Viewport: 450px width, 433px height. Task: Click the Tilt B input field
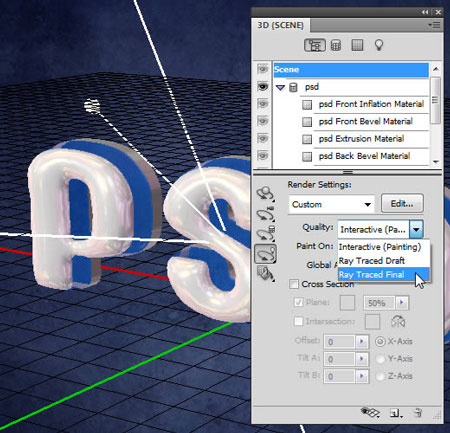[339, 376]
